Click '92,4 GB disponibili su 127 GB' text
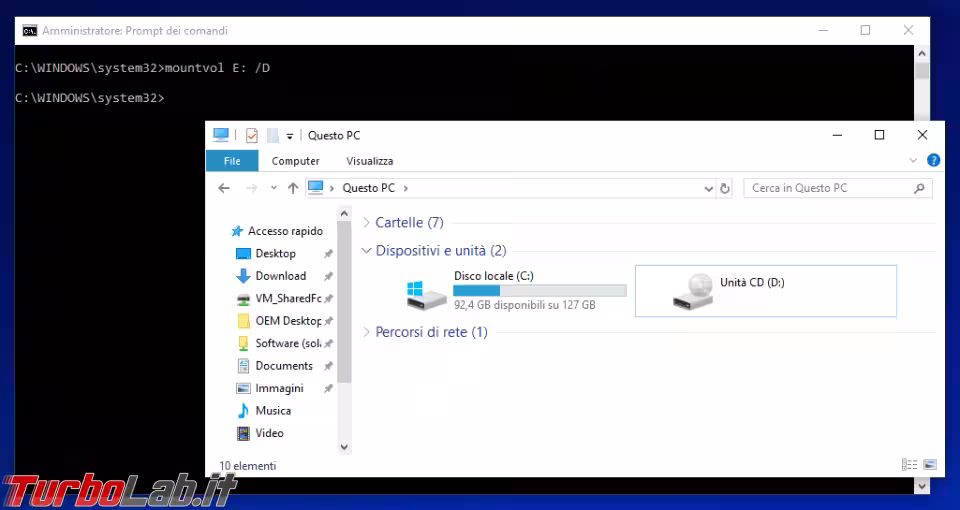This screenshot has width=960, height=510. (x=525, y=305)
